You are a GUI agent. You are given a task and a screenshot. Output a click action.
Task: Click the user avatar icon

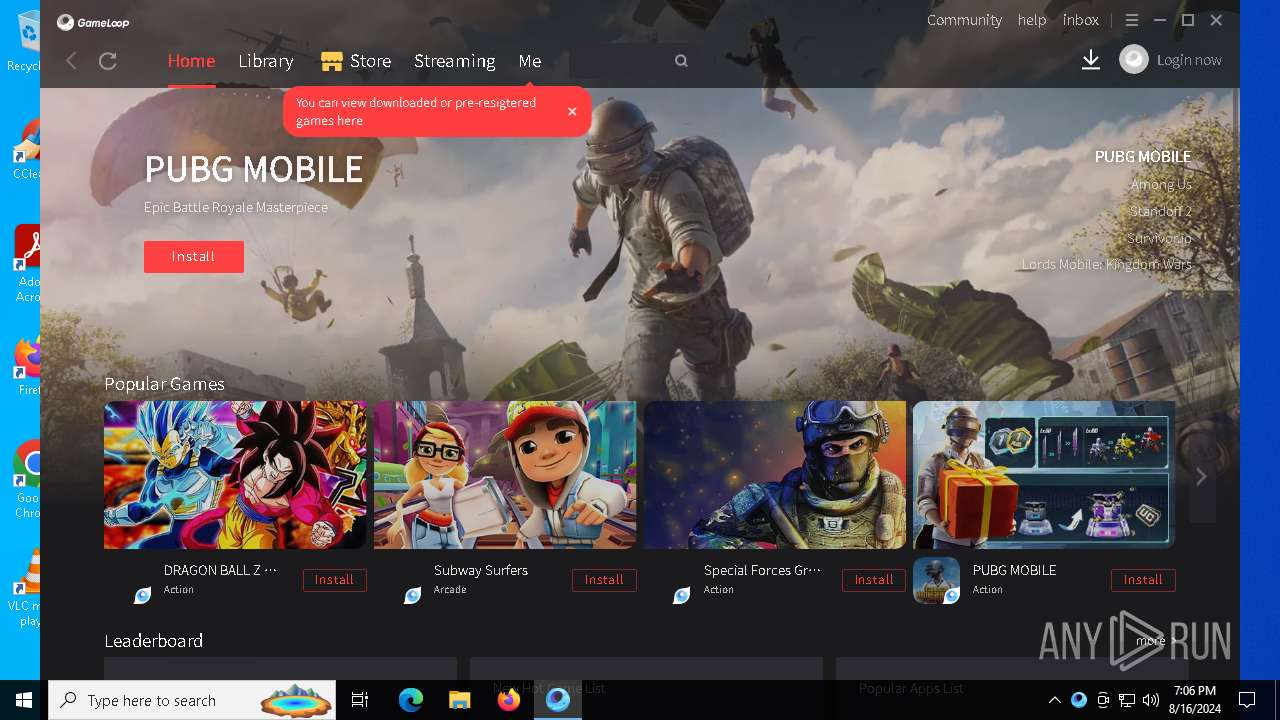click(1134, 60)
